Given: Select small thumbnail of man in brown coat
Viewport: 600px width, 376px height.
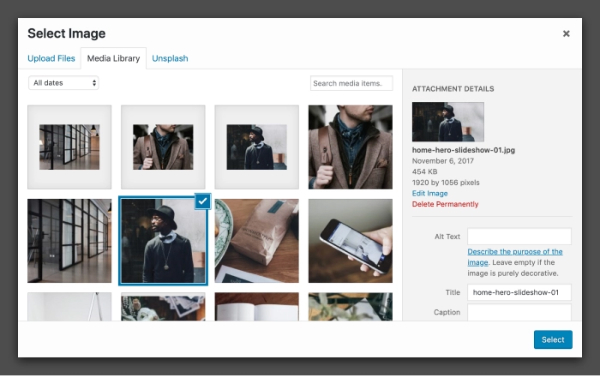Looking at the screenshot, I should click(163, 147).
